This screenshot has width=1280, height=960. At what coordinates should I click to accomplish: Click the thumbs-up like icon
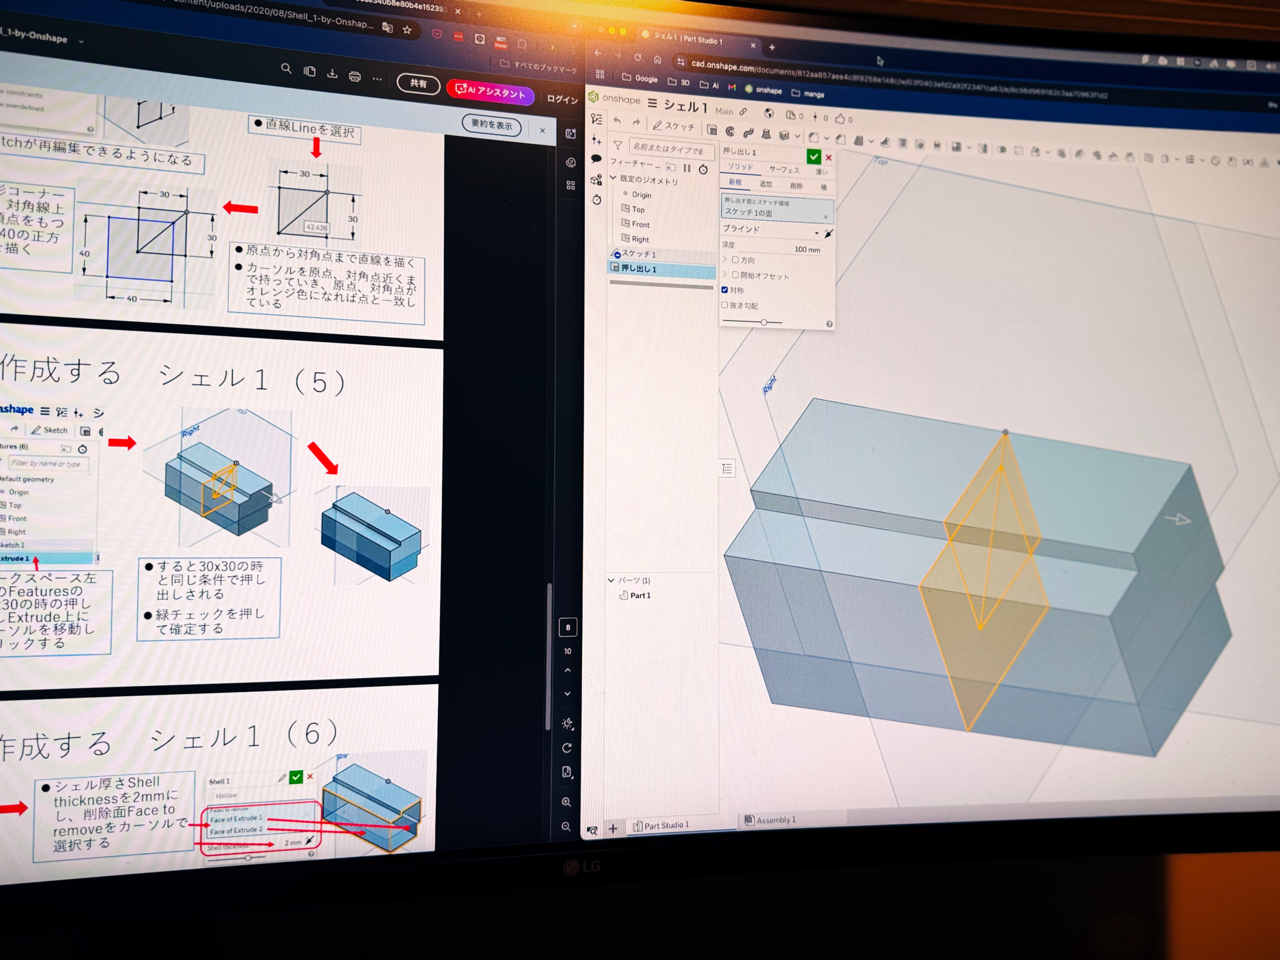coord(840,119)
